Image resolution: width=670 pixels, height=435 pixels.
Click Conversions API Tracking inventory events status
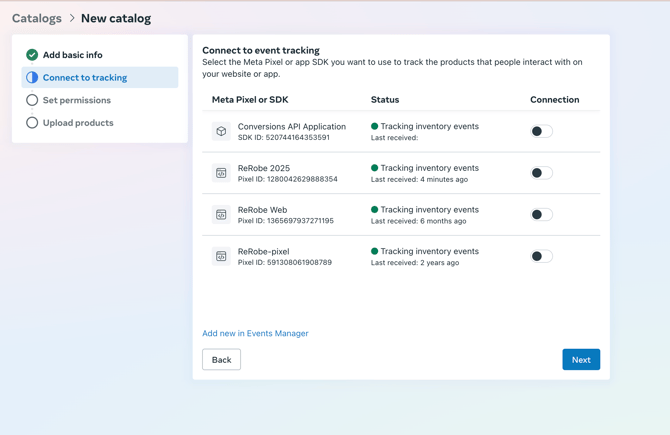click(x=425, y=126)
